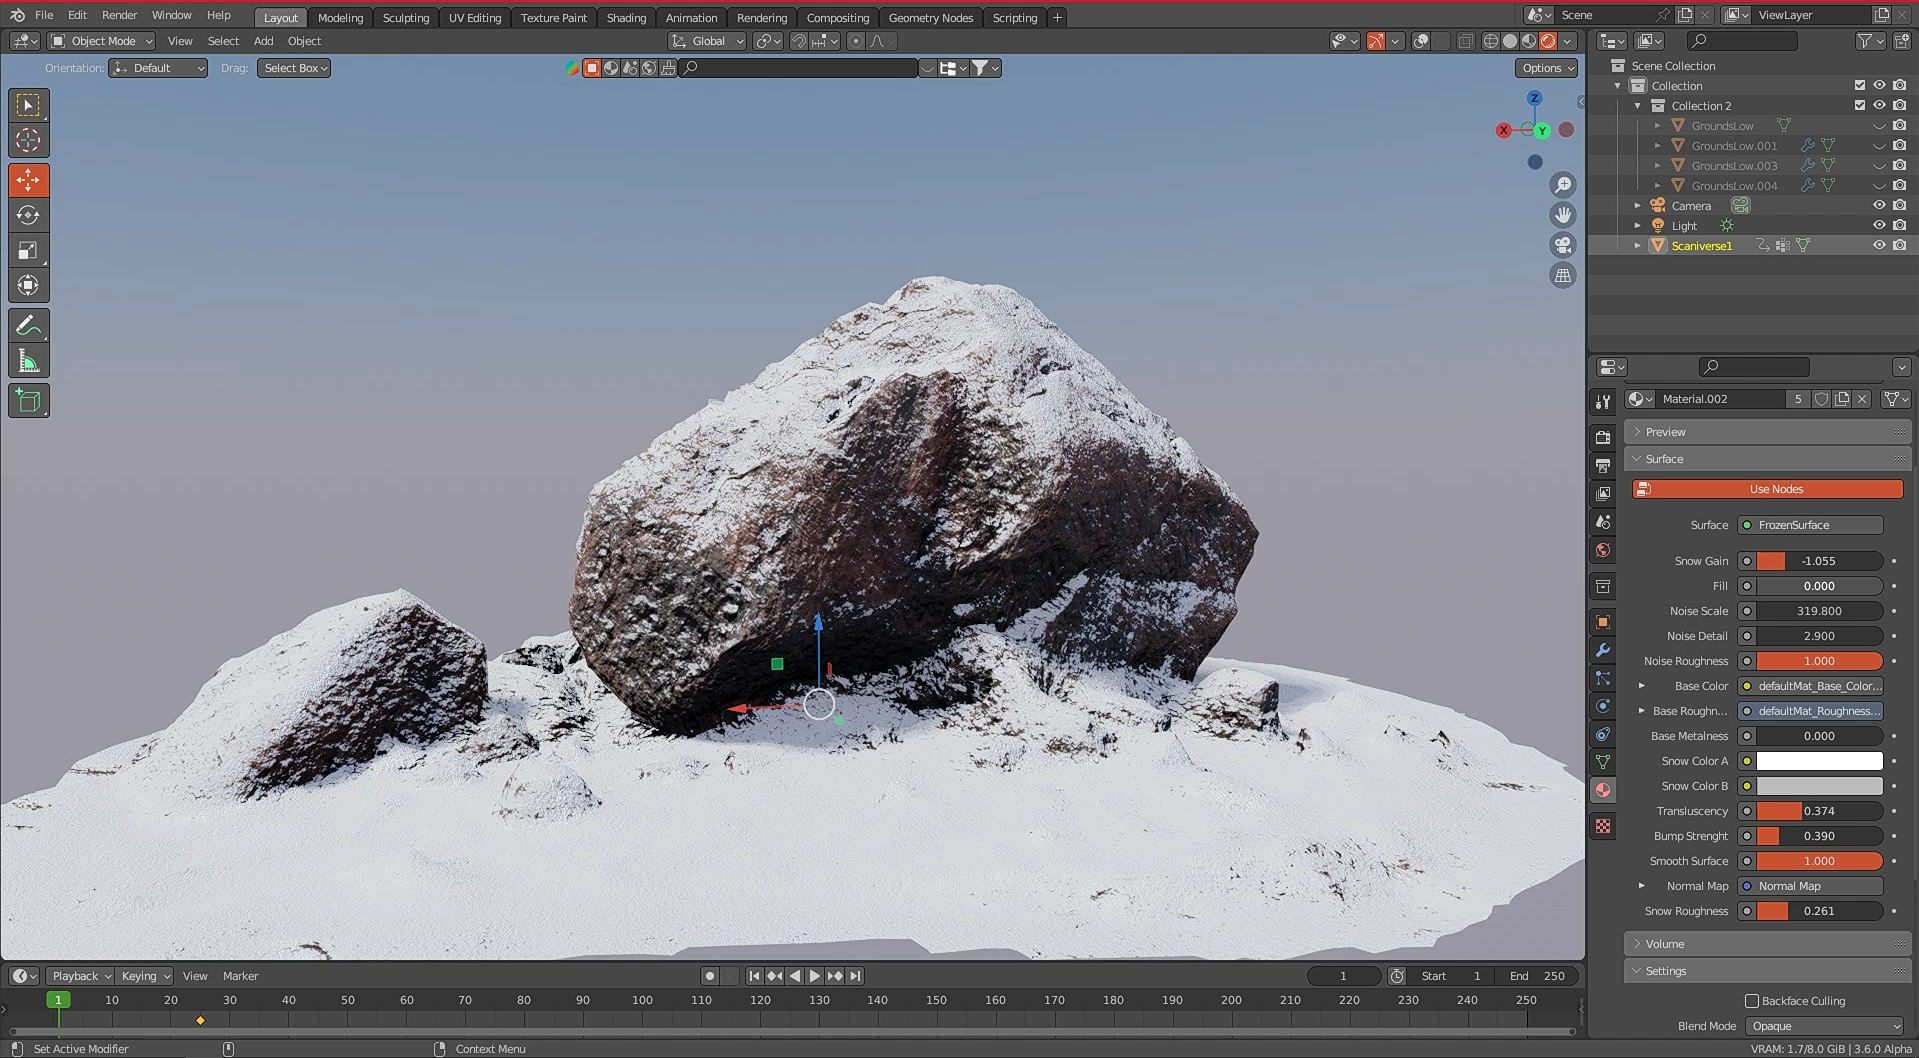Open the Render menu

(x=119, y=15)
